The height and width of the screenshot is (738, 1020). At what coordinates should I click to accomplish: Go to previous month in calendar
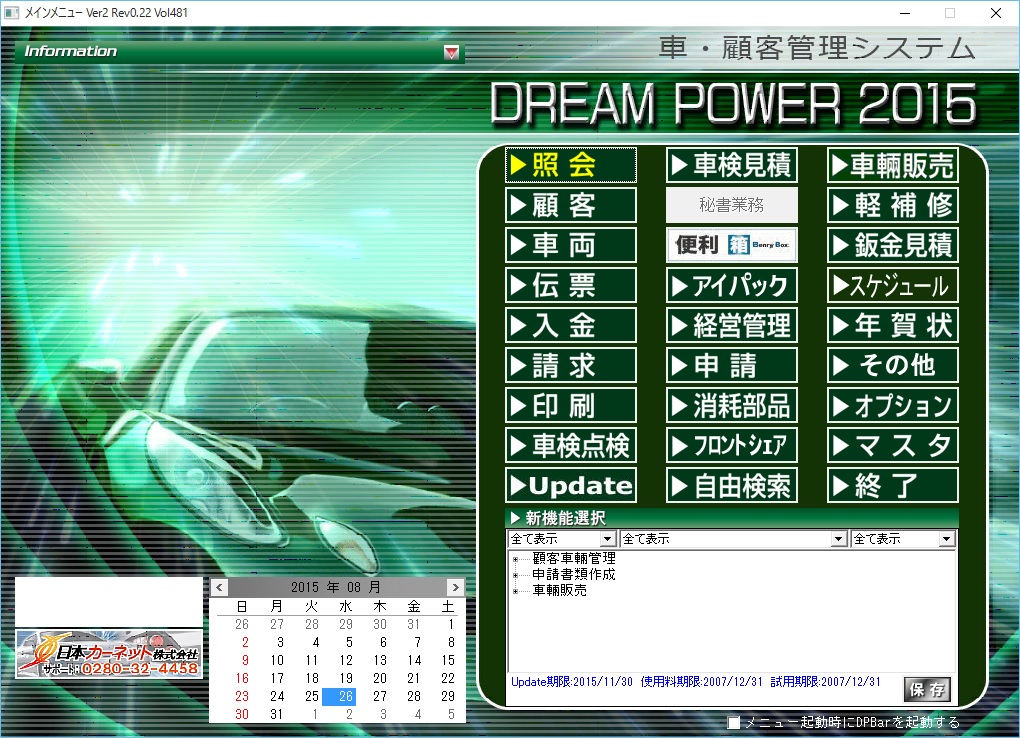(219, 587)
